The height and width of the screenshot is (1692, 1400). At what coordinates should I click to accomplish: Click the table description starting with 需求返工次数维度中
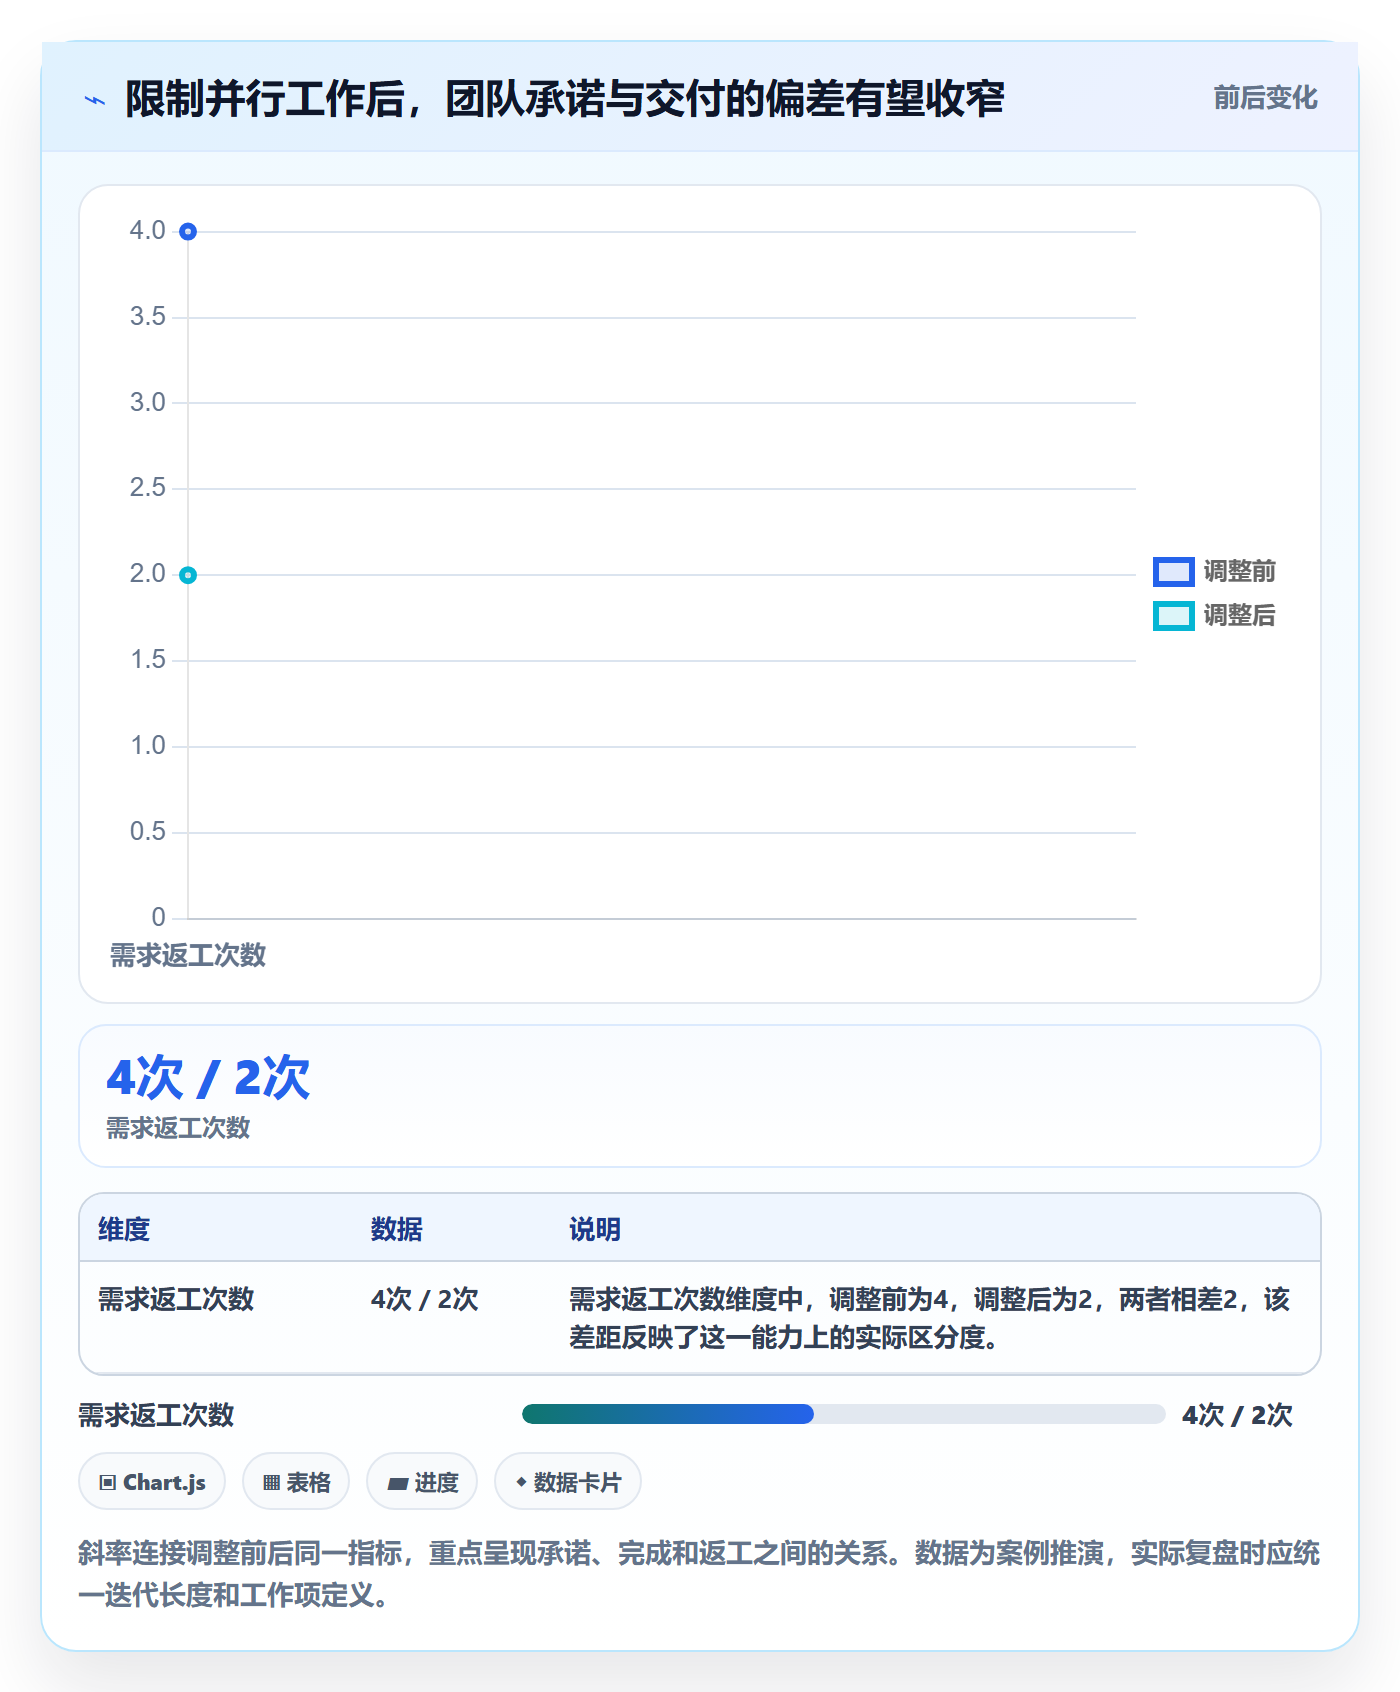[x=930, y=1318]
